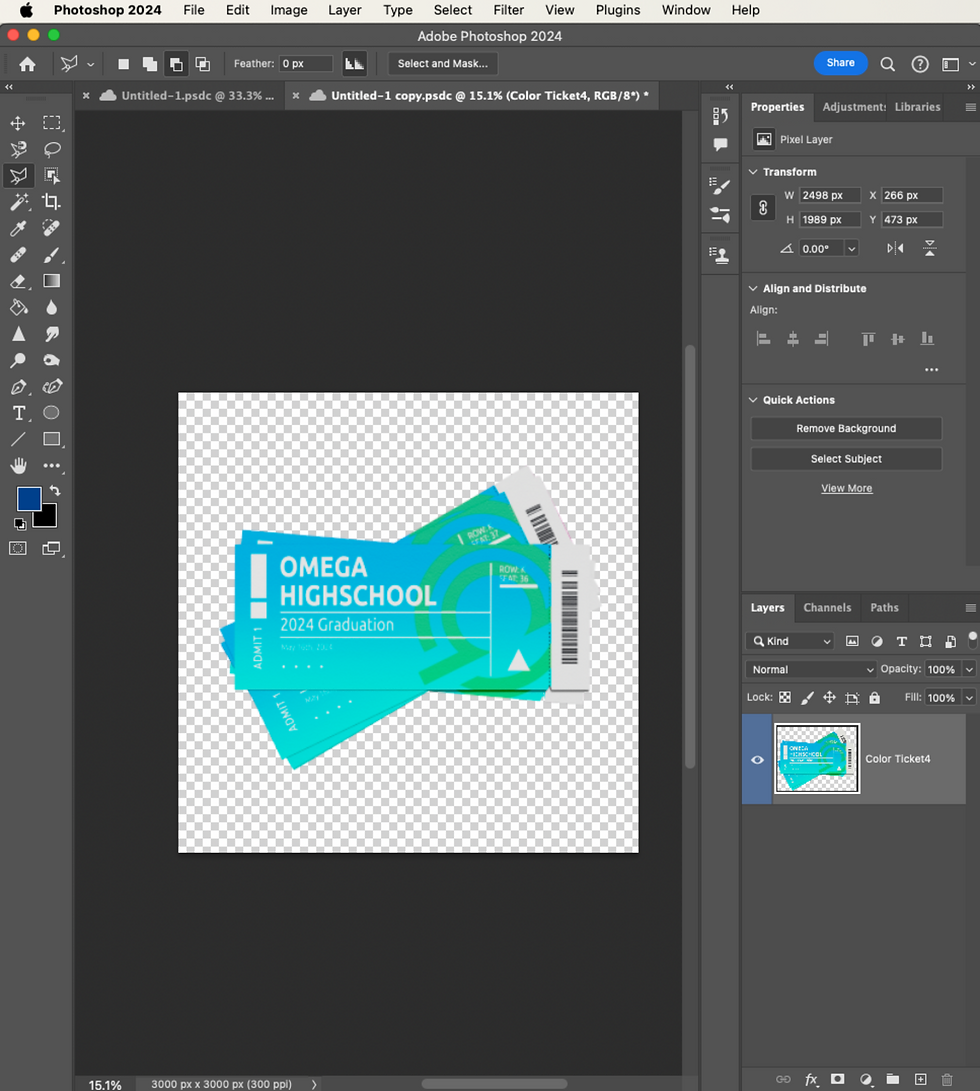
Task: Click Delete layer trash icon
Action: click(947, 1079)
